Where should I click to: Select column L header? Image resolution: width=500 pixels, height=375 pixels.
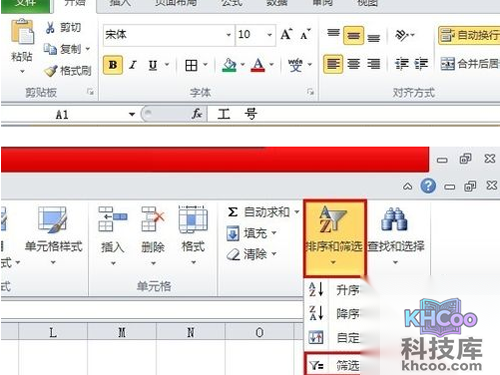pos(53,332)
